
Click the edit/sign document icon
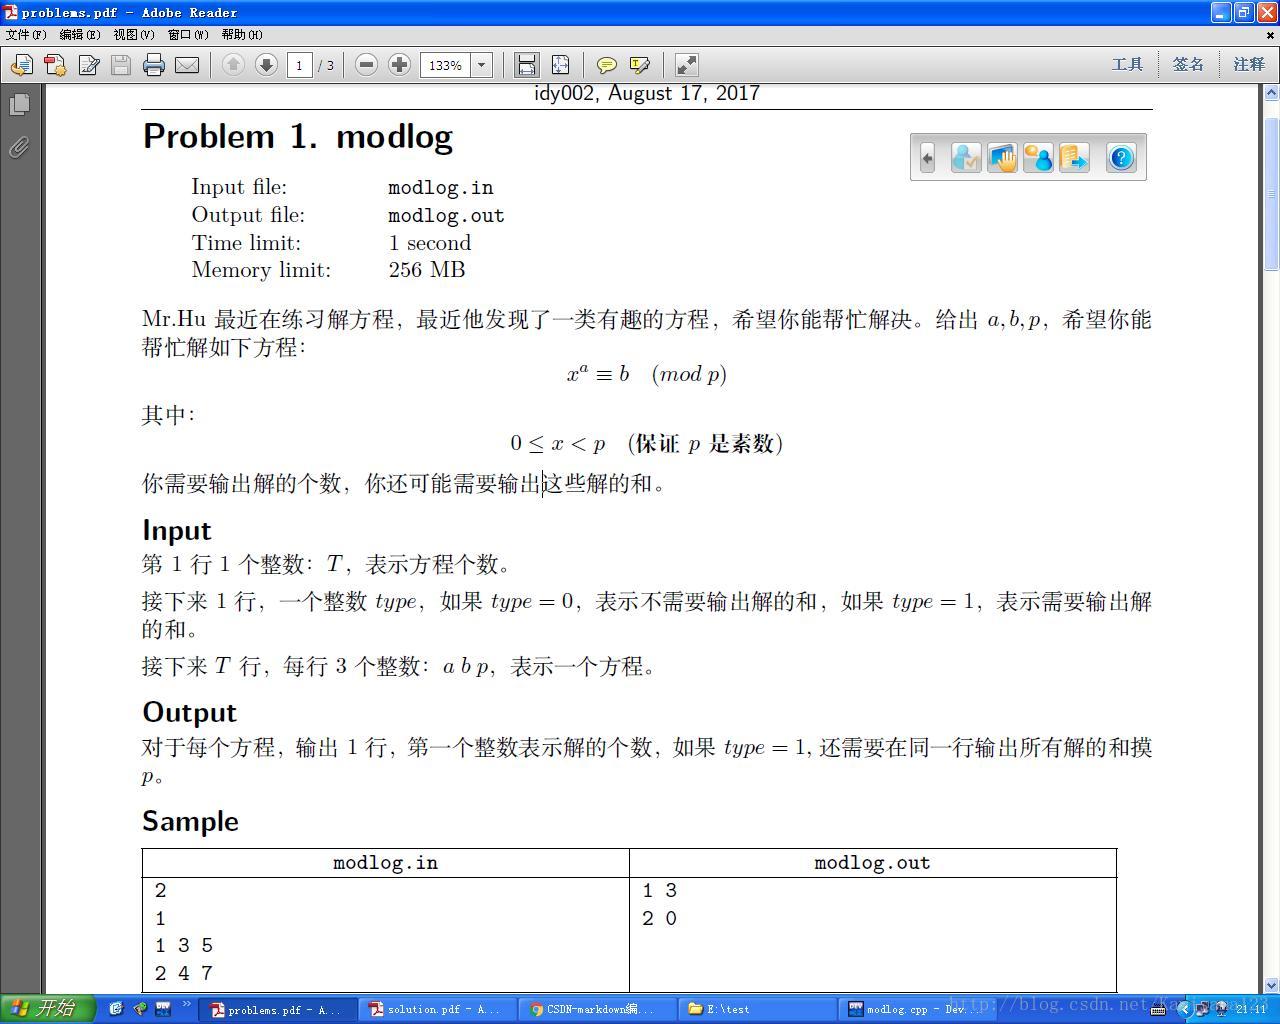click(x=88, y=65)
